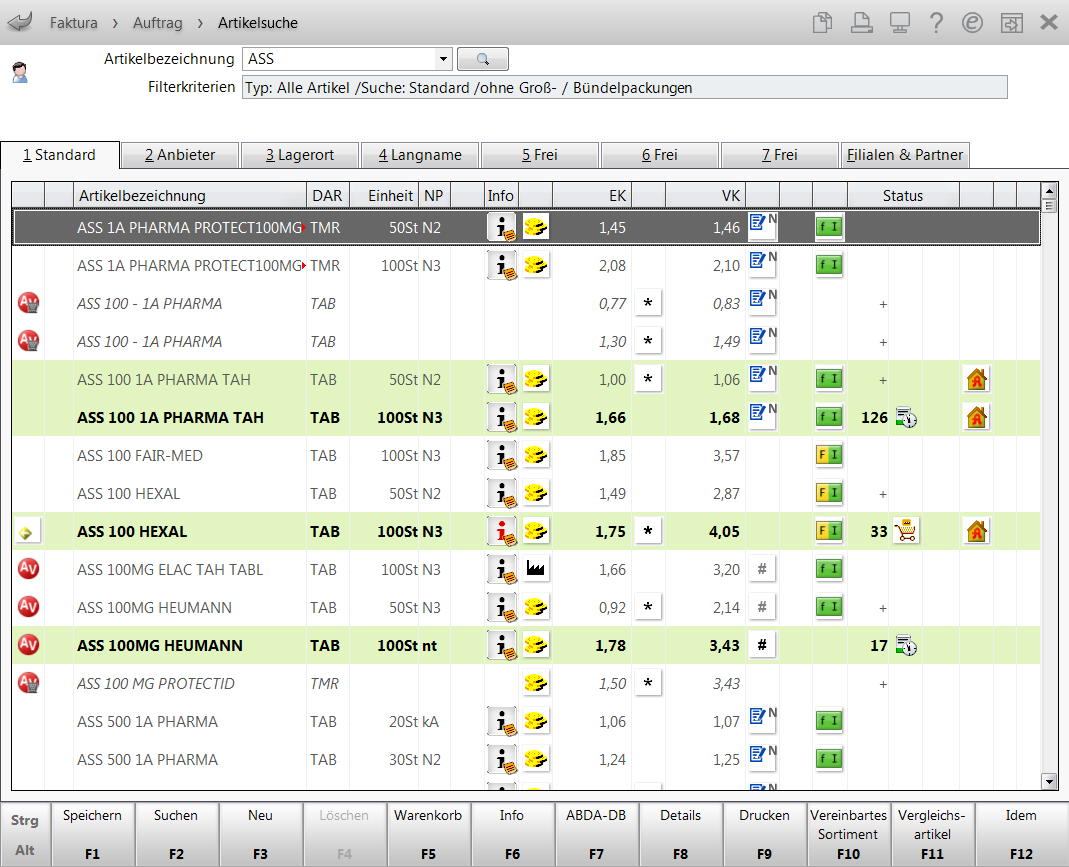This screenshot has height=867, width=1069.
Task: Click green FI badge in ASS 500 1A PHARMA 20St row
Action: [x=829, y=721]
